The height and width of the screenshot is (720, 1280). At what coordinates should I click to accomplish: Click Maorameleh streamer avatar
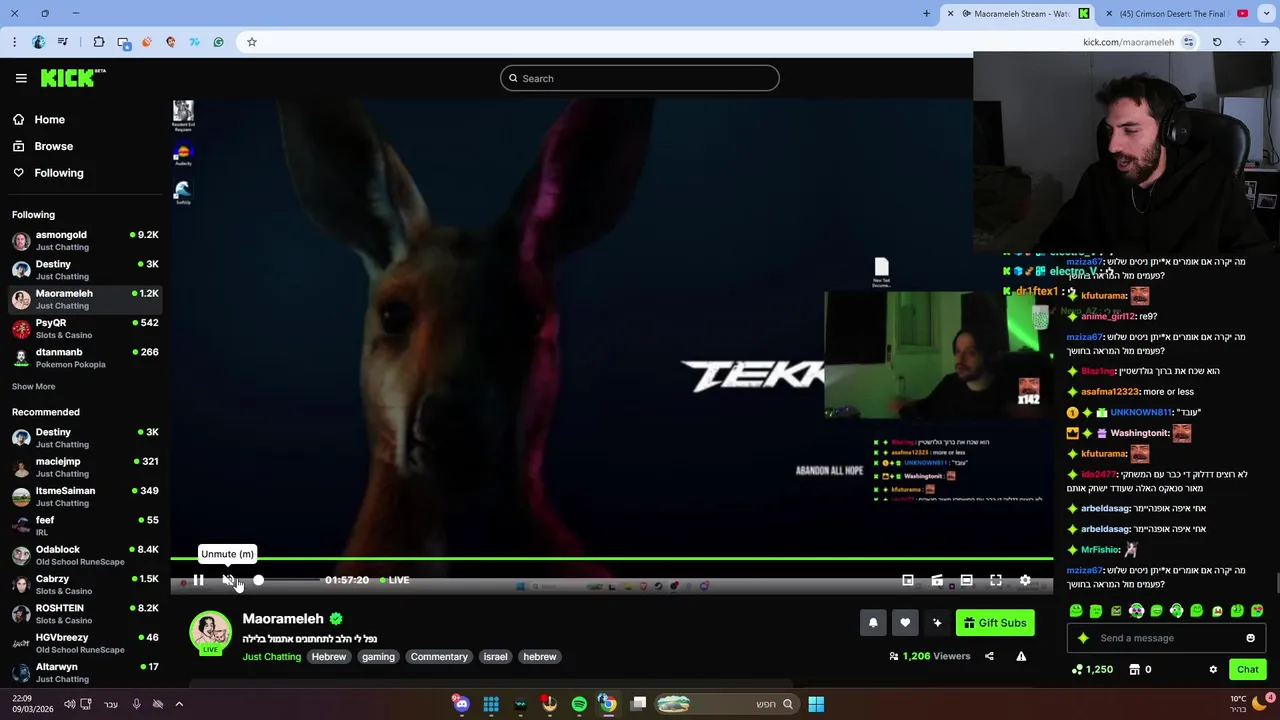coord(210,632)
